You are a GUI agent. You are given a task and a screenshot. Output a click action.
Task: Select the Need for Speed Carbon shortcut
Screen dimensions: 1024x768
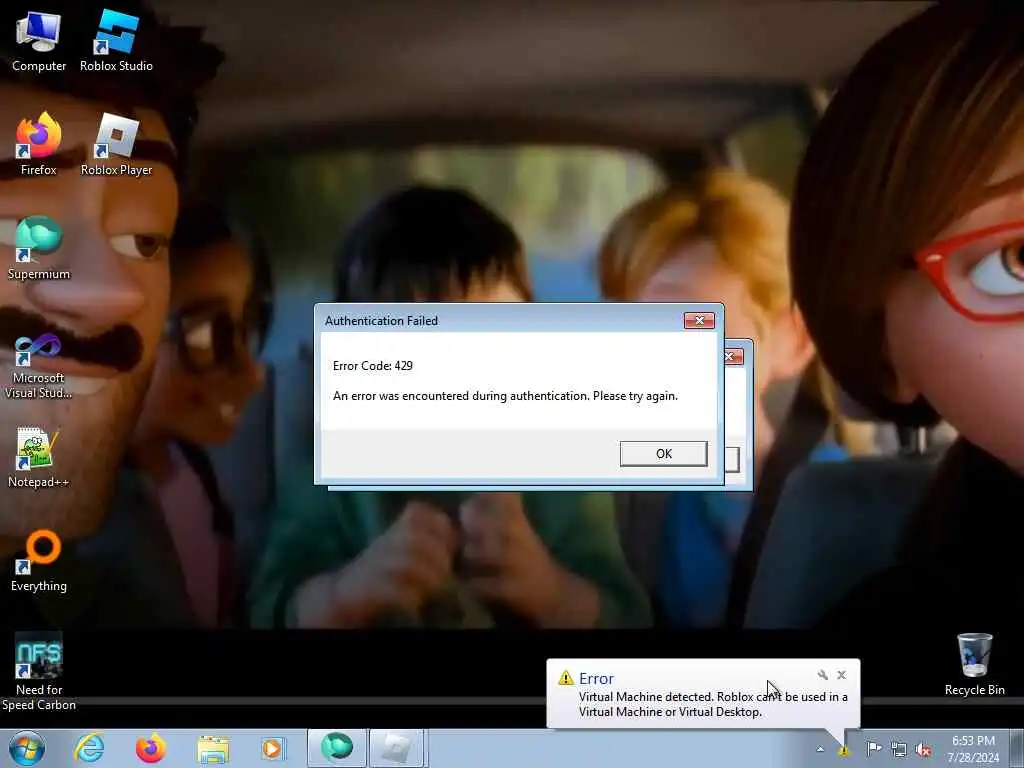tap(39, 671)
